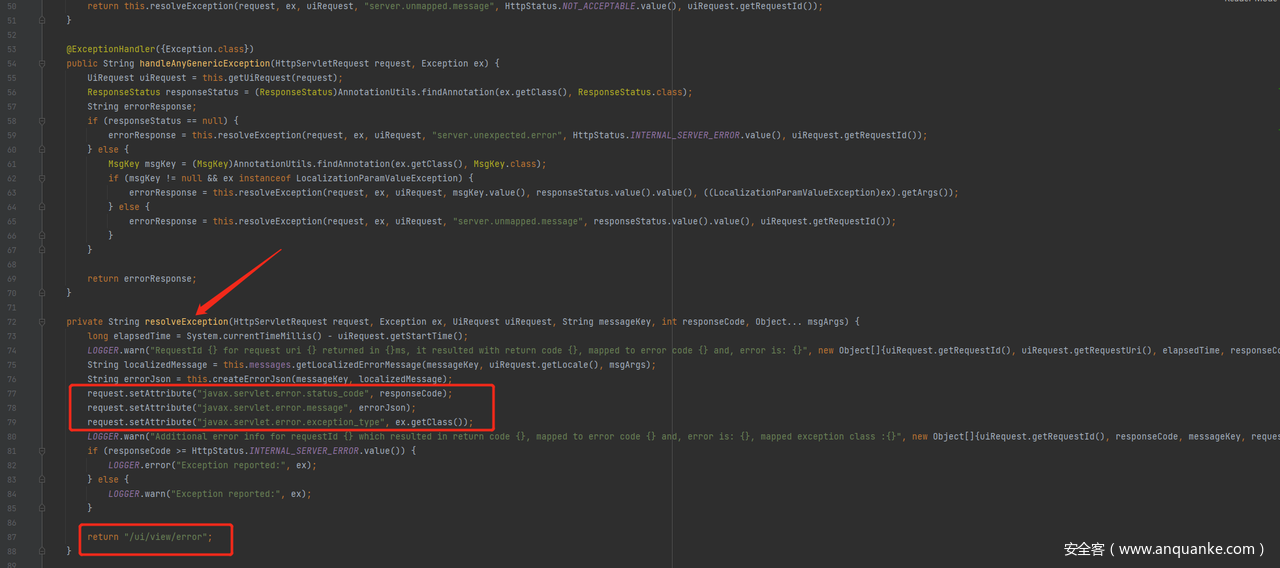Screen dimensions: 1280x568
Task: Fold the 'if (responseStatus == null)' block
Action: click(42, 120)
